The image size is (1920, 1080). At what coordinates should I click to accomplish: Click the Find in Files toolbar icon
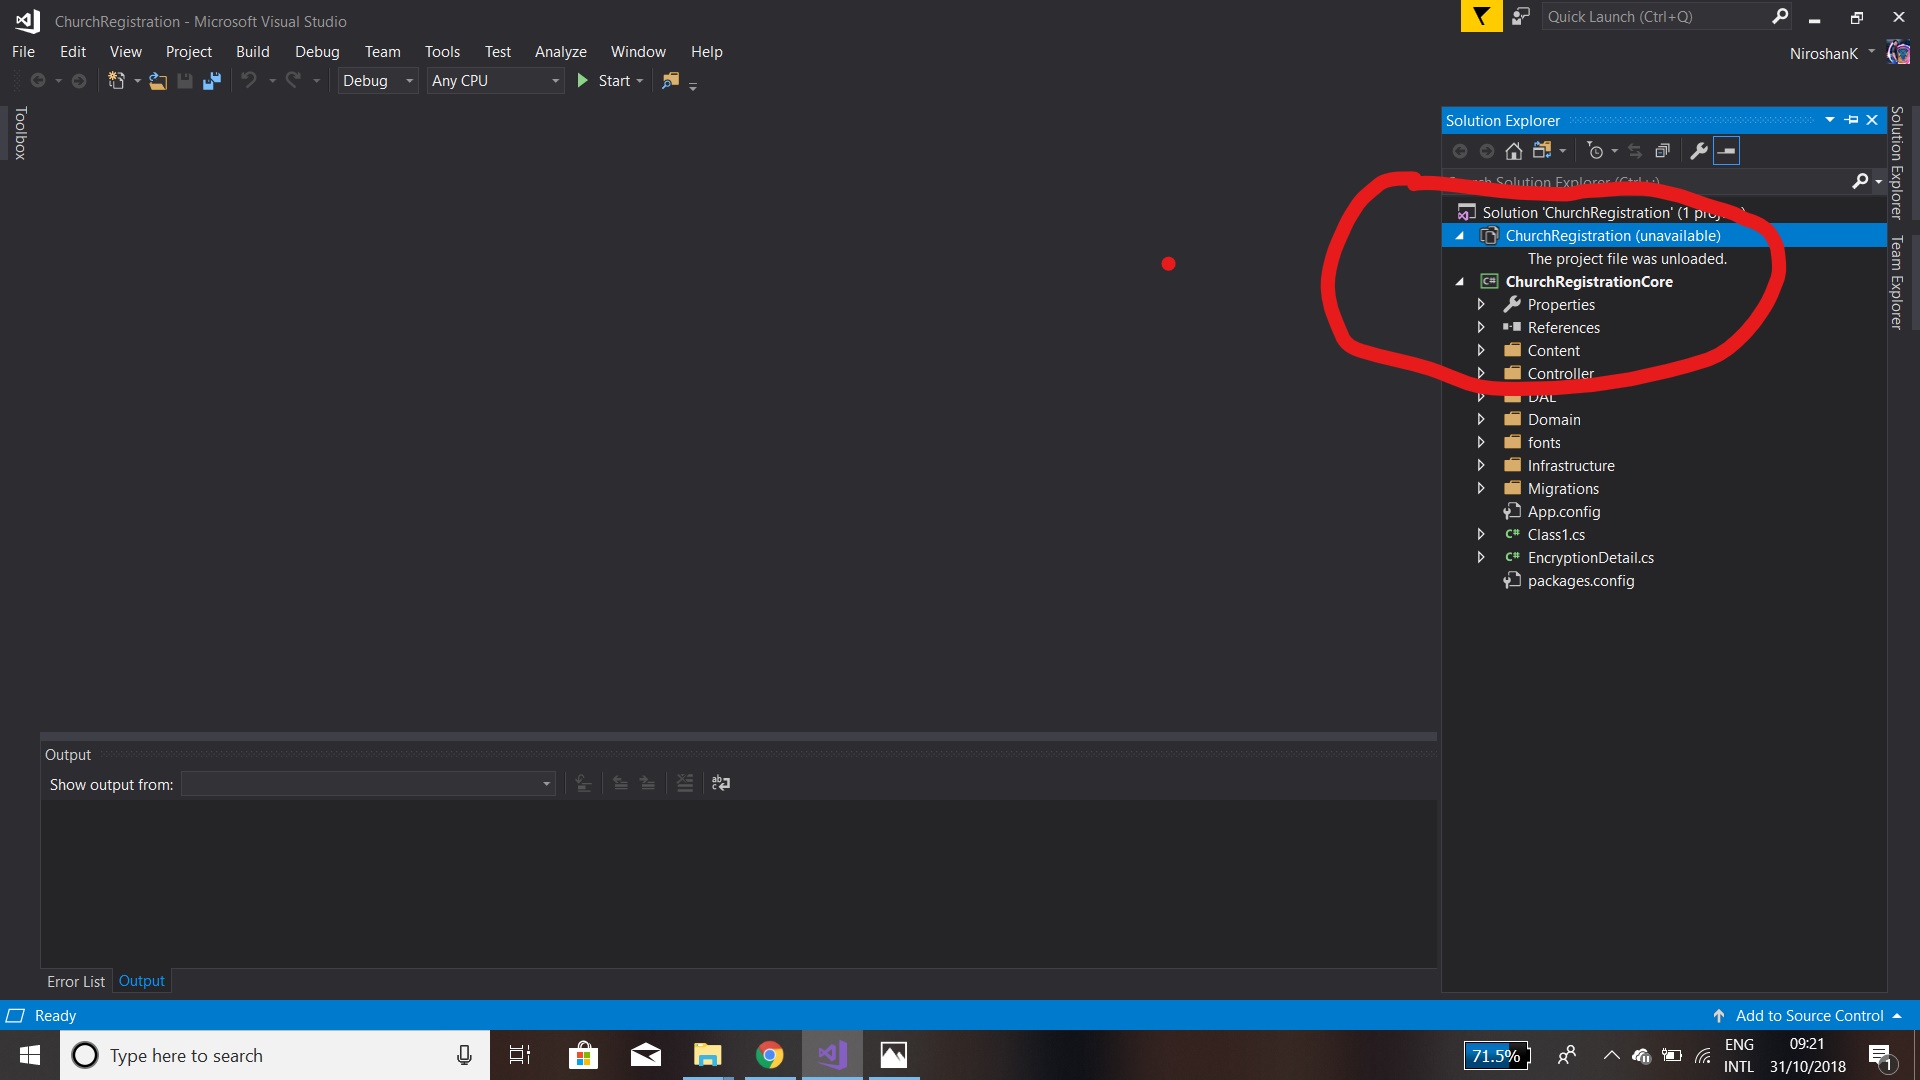coord(670,81)
